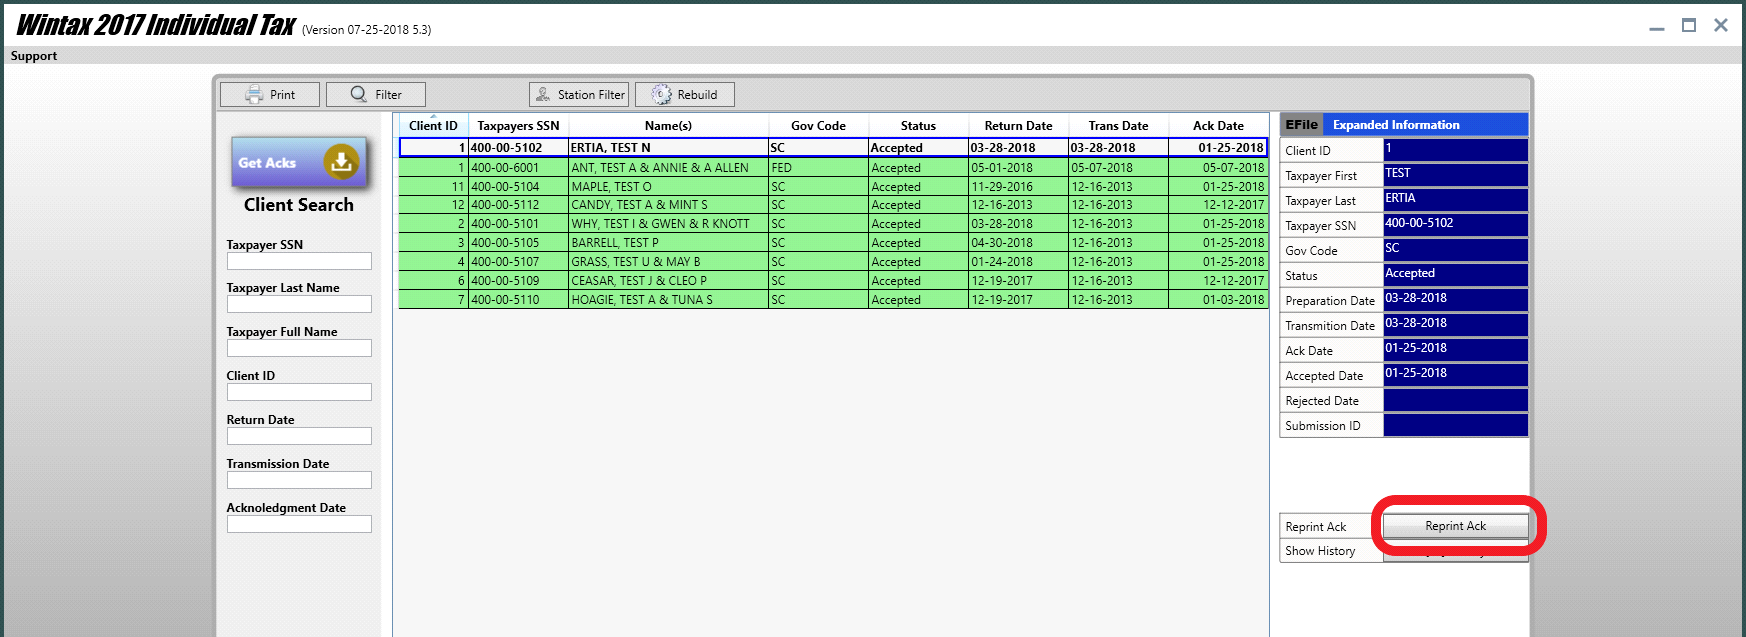The image size is (1746, 637).
Task: Sort by the Gov Code column header
Action: pyautogui.click(x=818, y=126)
